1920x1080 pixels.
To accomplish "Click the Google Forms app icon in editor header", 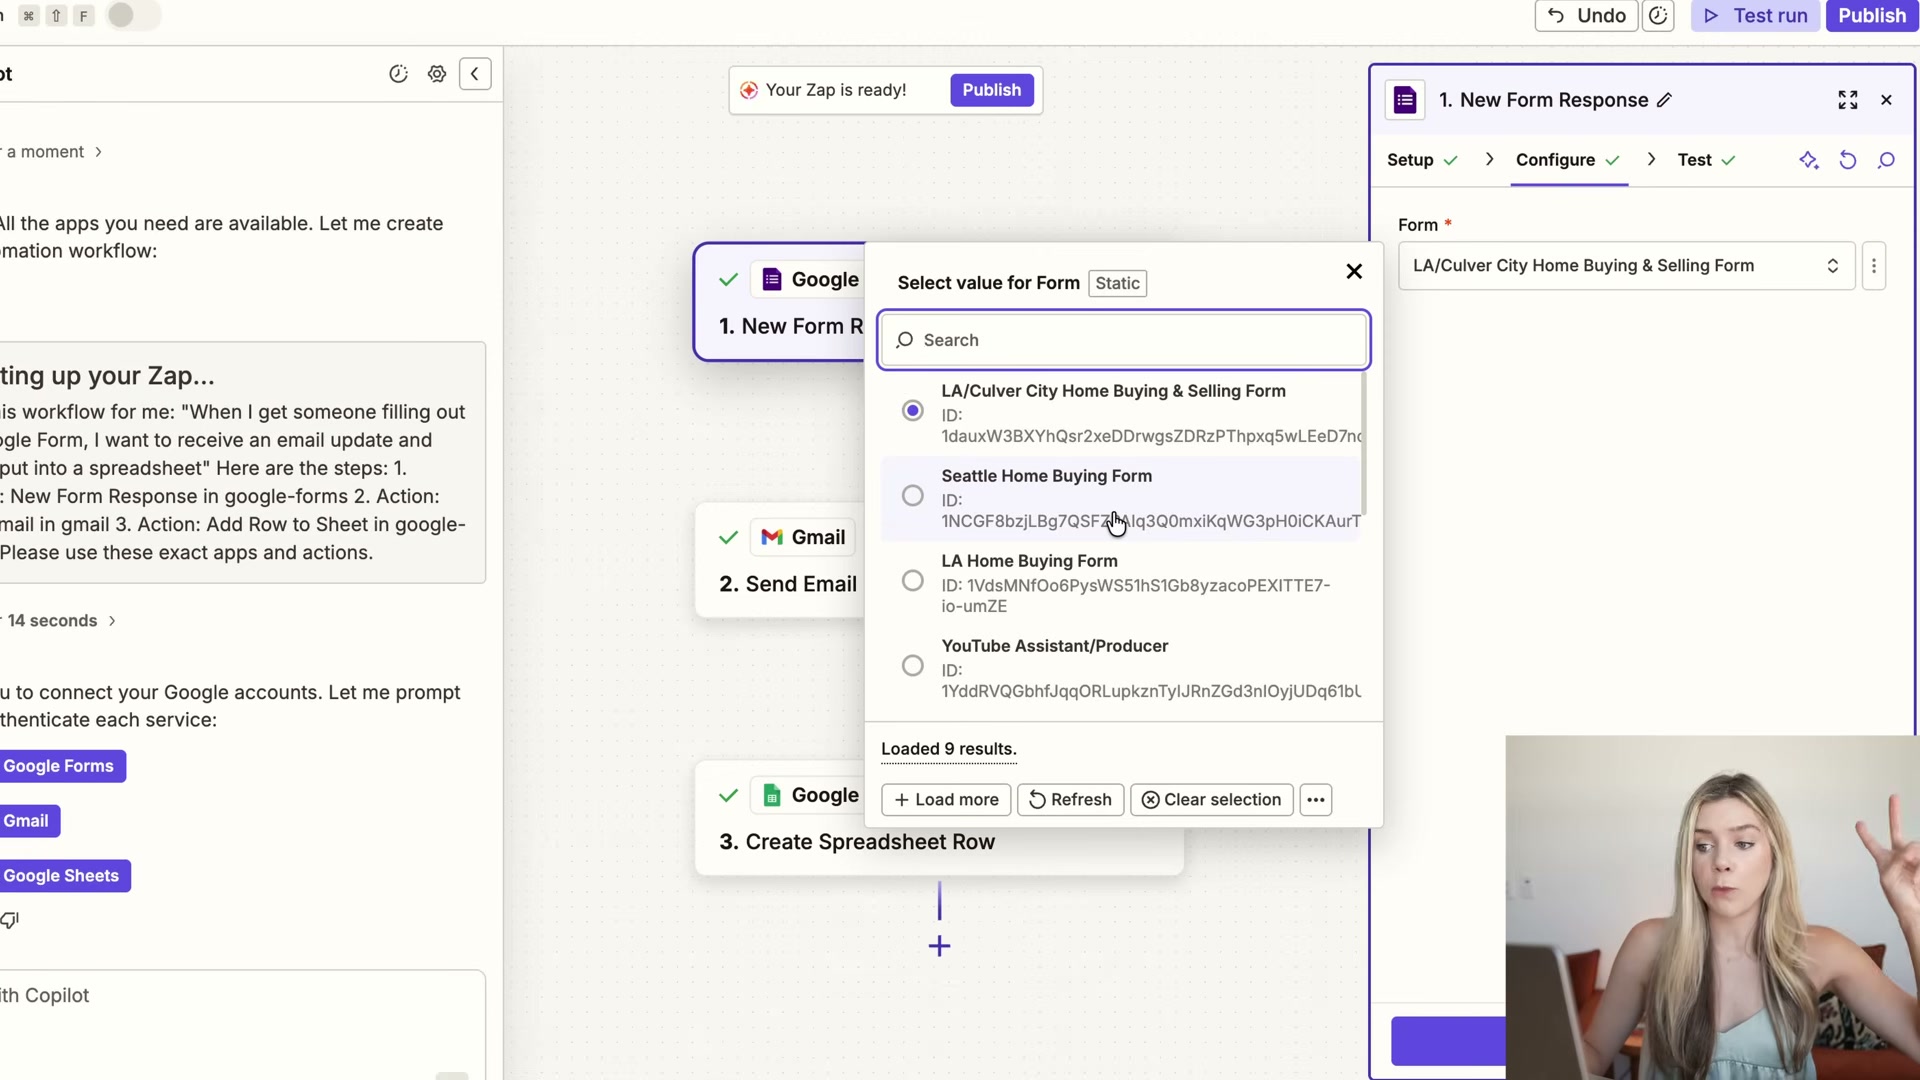I will pos(1405,100).
